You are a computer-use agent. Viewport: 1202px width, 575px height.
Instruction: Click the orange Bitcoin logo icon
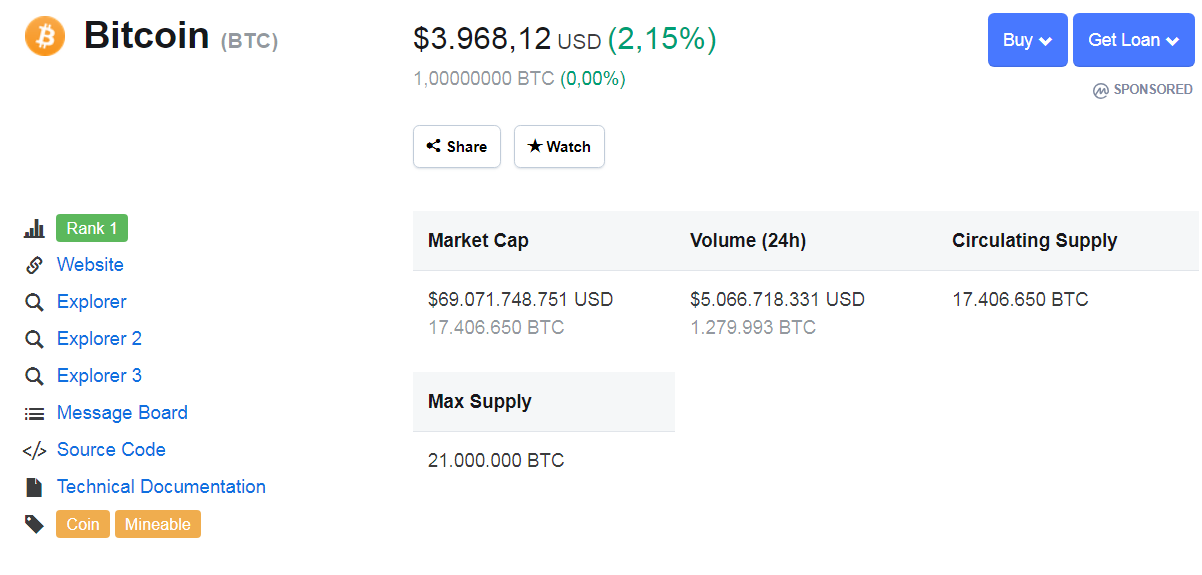click(45, 37)
